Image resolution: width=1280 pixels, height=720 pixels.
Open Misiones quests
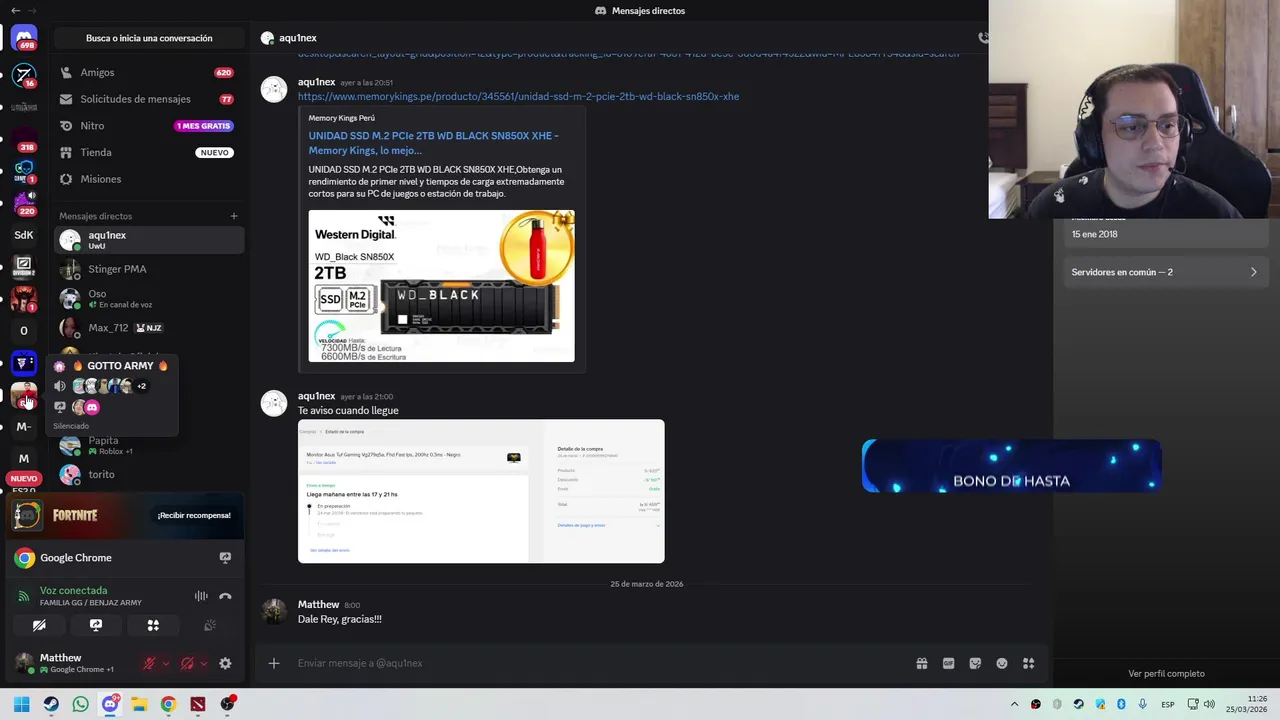tap(148, 179)
